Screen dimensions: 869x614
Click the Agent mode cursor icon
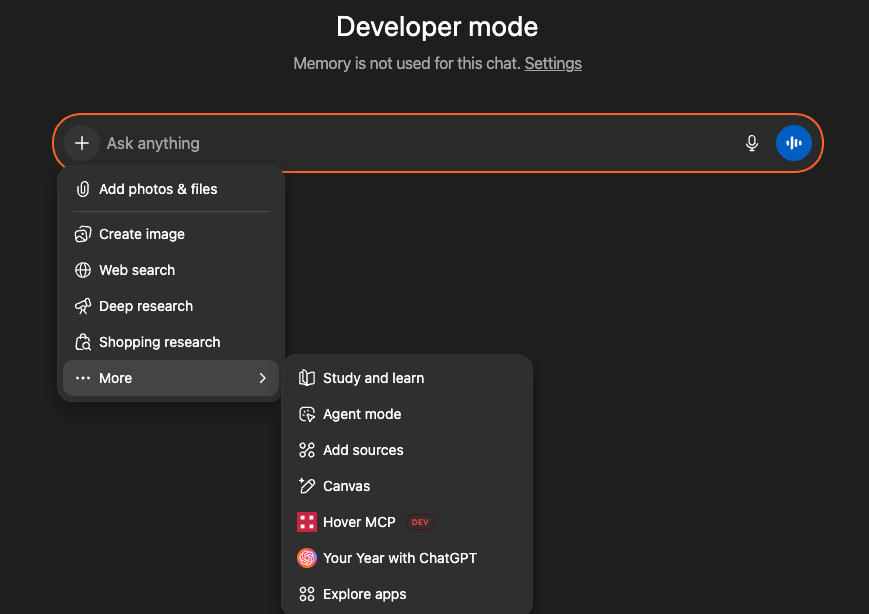point(306,414)
